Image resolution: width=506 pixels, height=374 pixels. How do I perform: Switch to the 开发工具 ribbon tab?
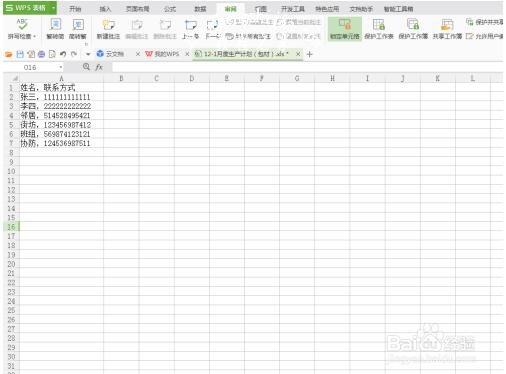click(x=293, y=9)
